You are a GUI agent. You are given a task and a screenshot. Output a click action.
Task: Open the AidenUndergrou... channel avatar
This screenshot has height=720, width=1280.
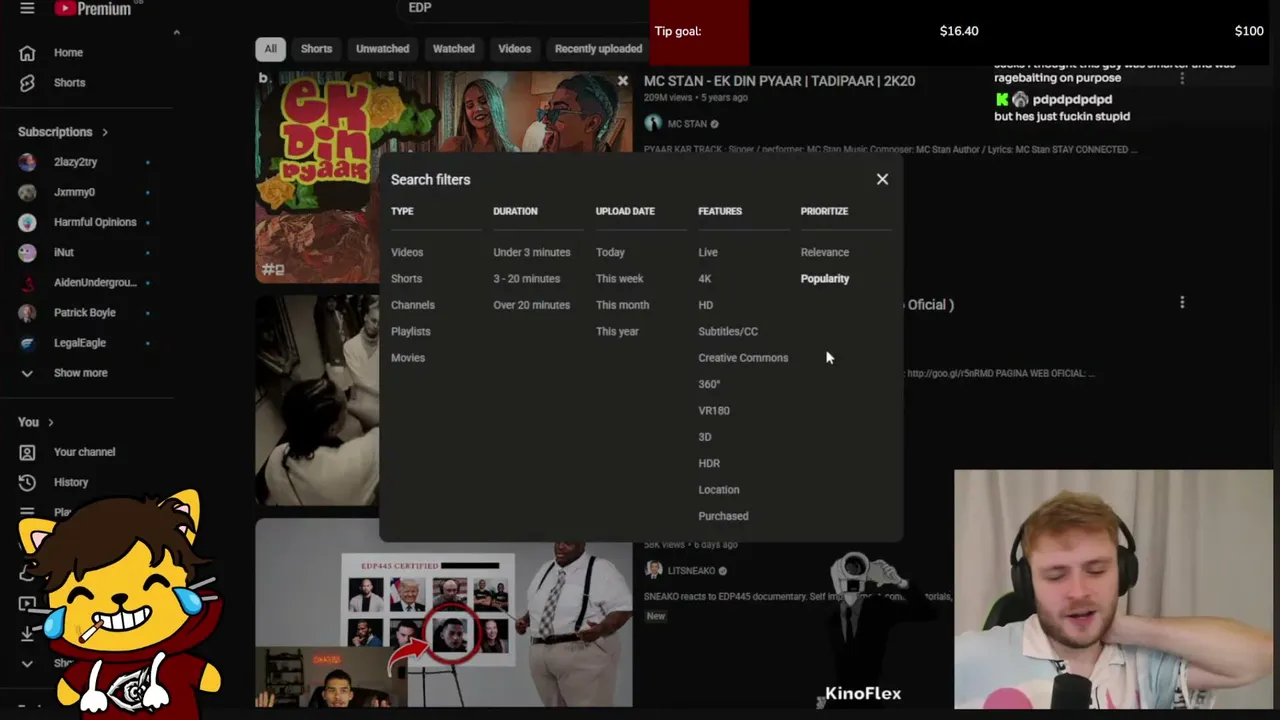[27, 282]
